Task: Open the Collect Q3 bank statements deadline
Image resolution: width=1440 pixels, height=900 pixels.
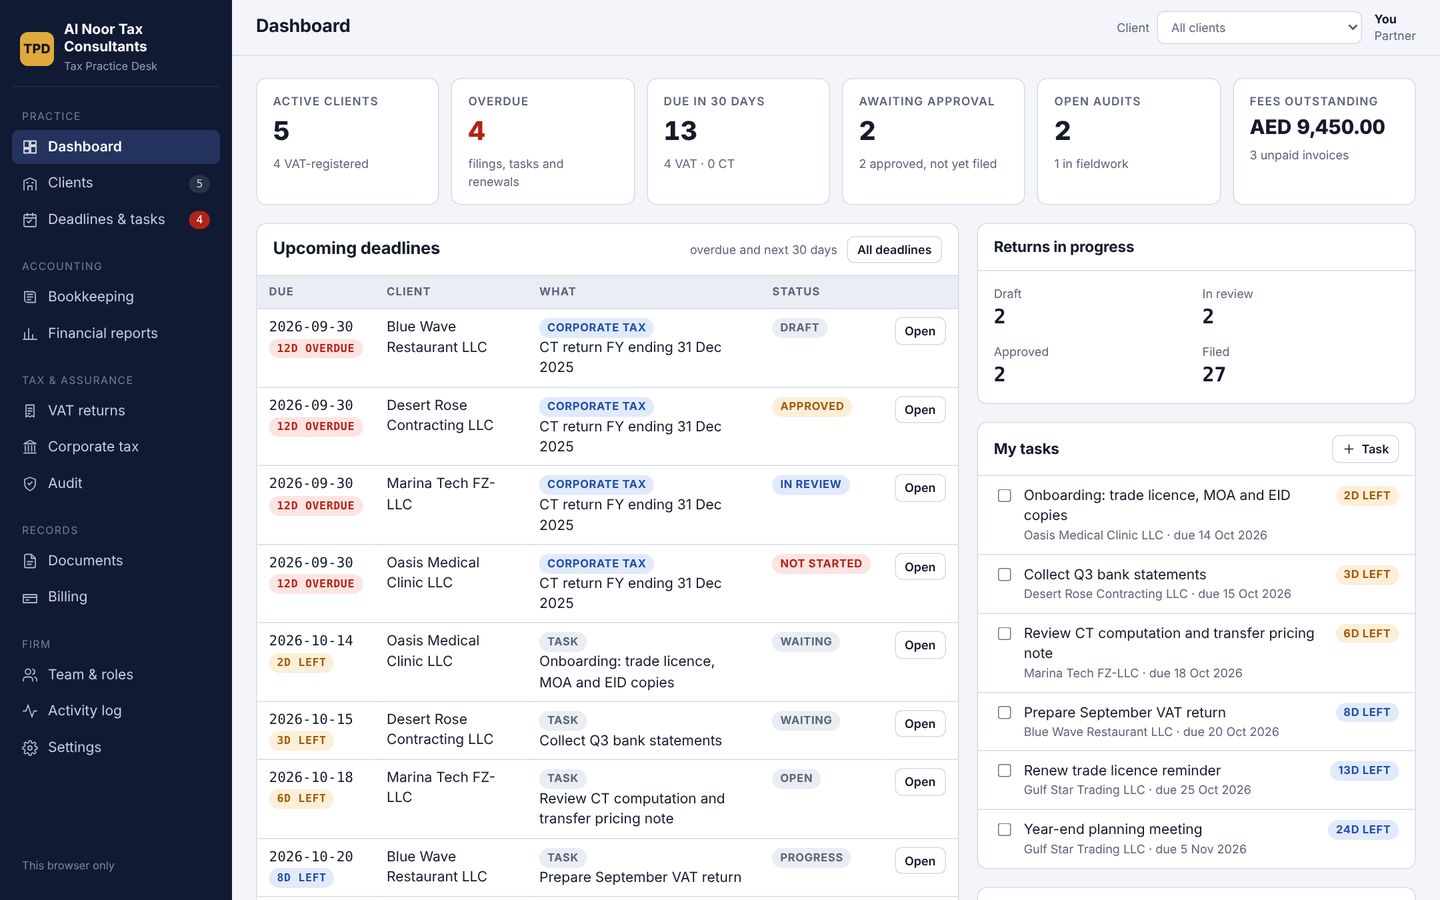Action: pyautogui.click(x=920, y=724)
